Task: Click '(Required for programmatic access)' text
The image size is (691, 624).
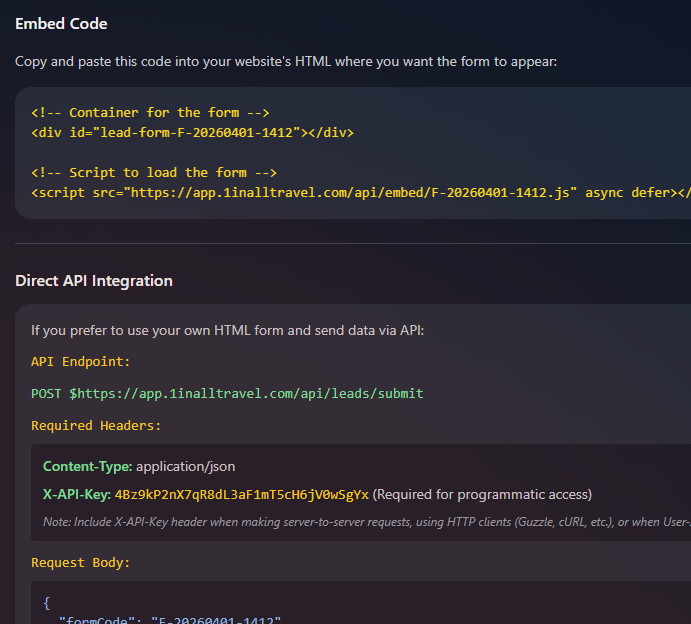Action: point(482,495)
